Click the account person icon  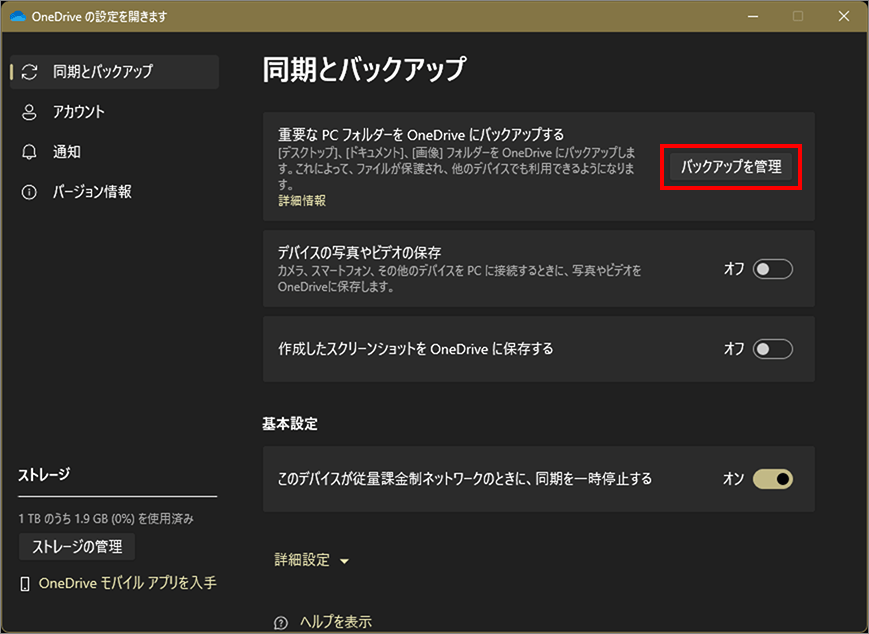click(29, 112)
